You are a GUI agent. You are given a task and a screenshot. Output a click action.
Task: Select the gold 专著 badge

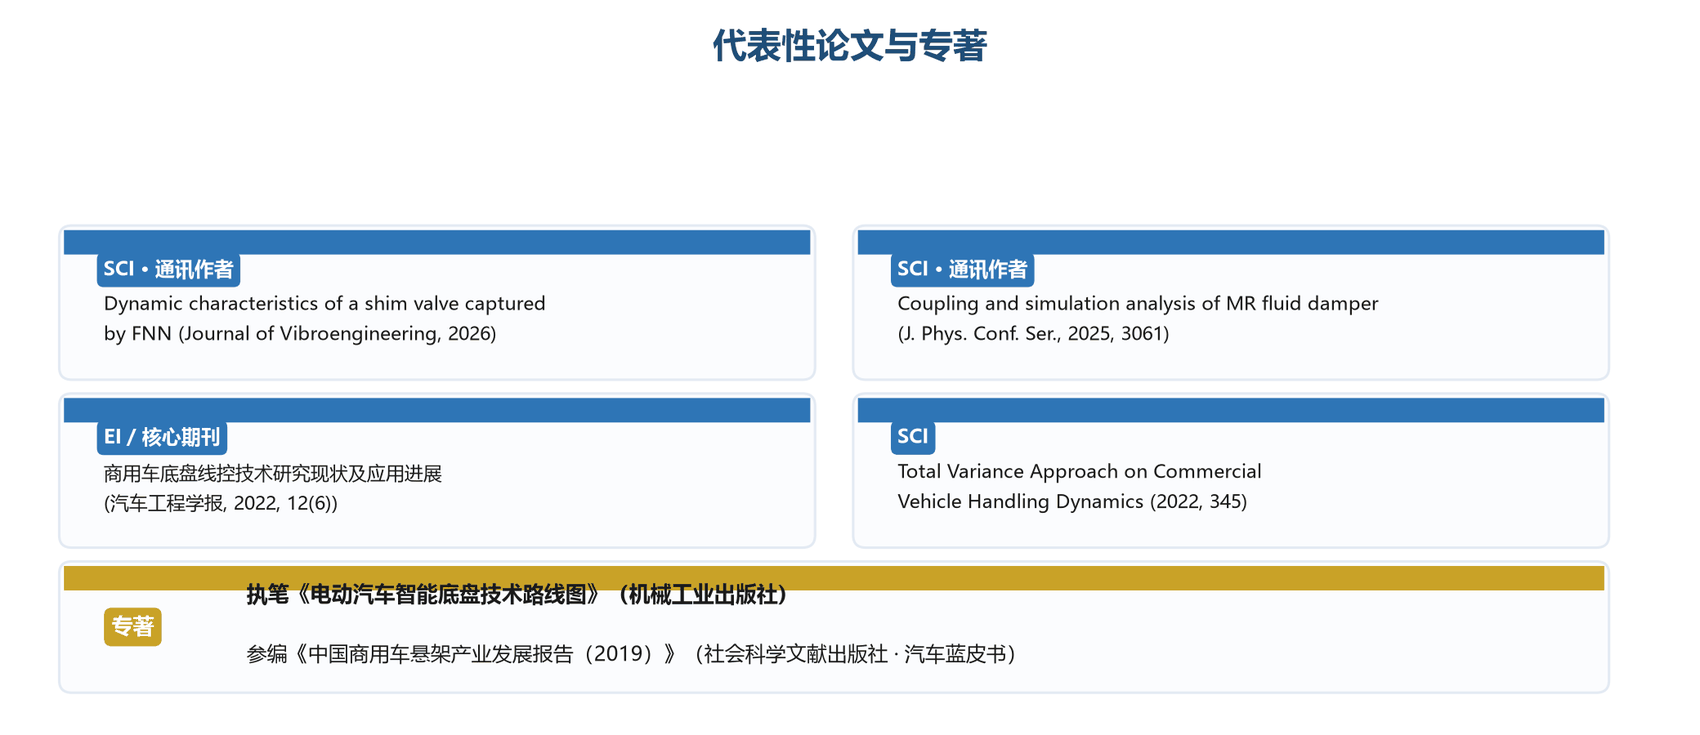point(133,627)
